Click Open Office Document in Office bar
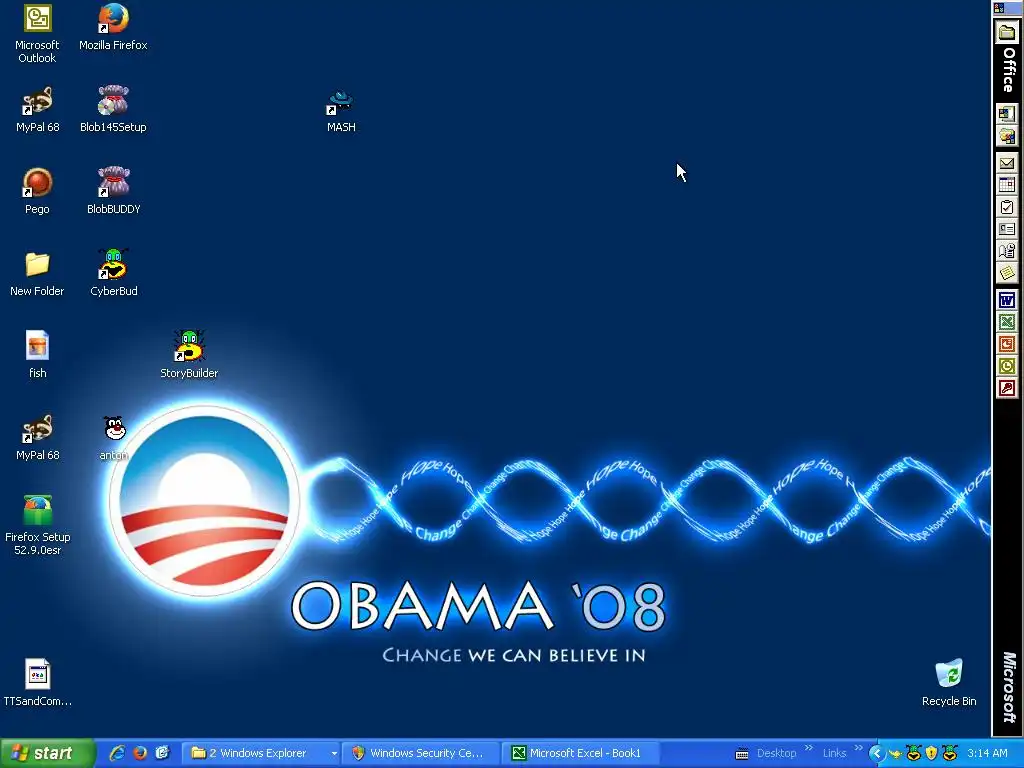This screenshot has height=768, width=1024. [x=1006, y=136]
